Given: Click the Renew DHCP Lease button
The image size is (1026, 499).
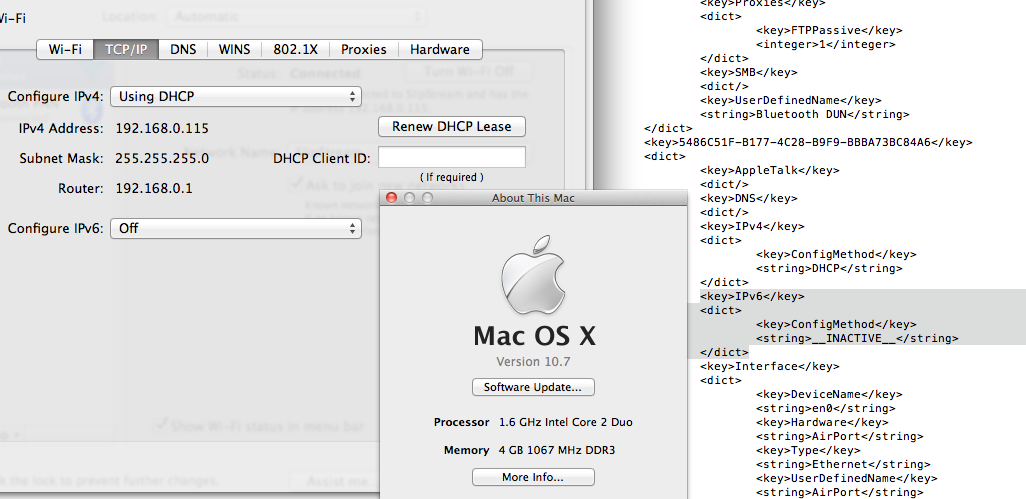Looking at the screenshot, I should click(451, 127).
